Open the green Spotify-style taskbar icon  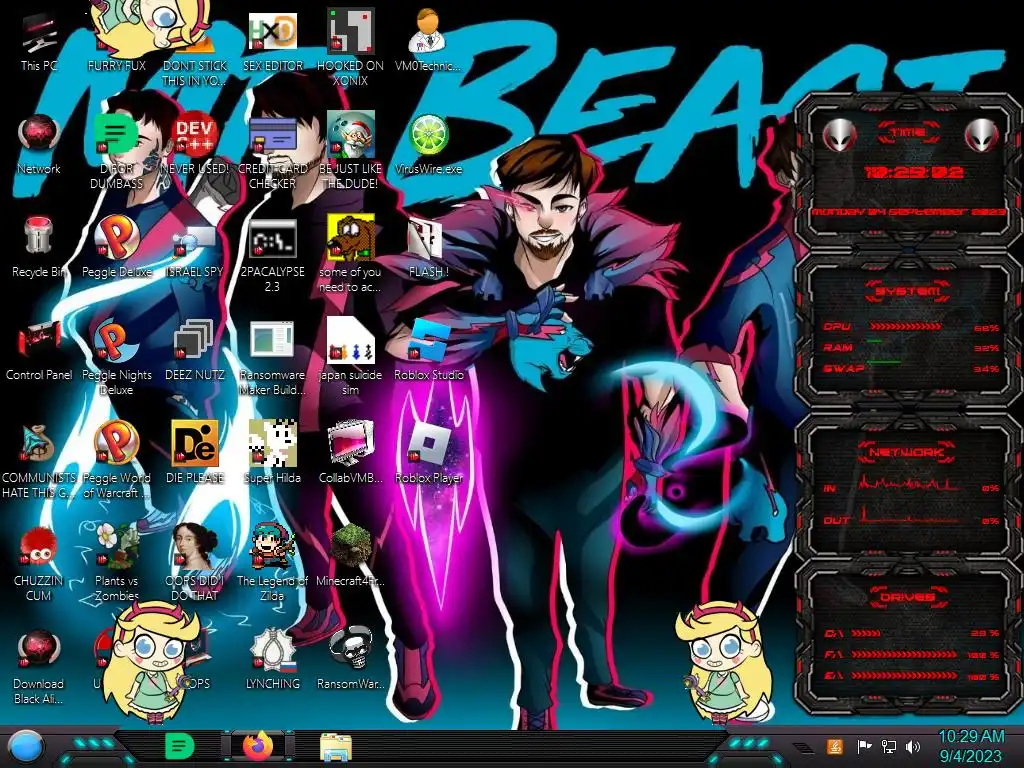(x=180, y=746)
